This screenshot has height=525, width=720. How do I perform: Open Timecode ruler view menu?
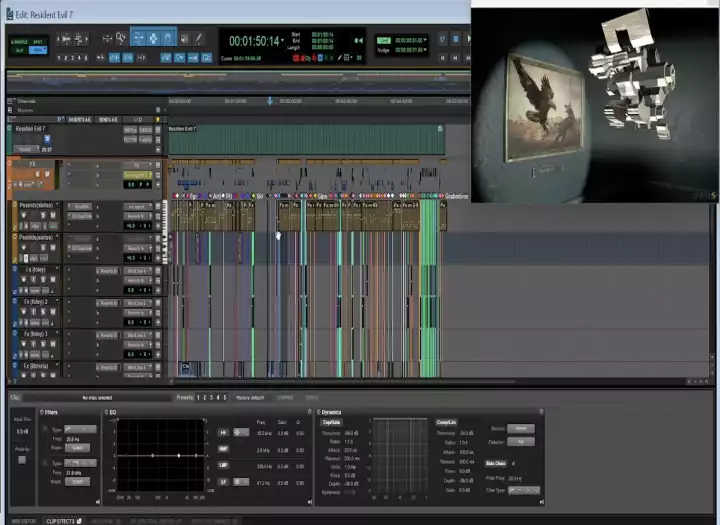11,101
